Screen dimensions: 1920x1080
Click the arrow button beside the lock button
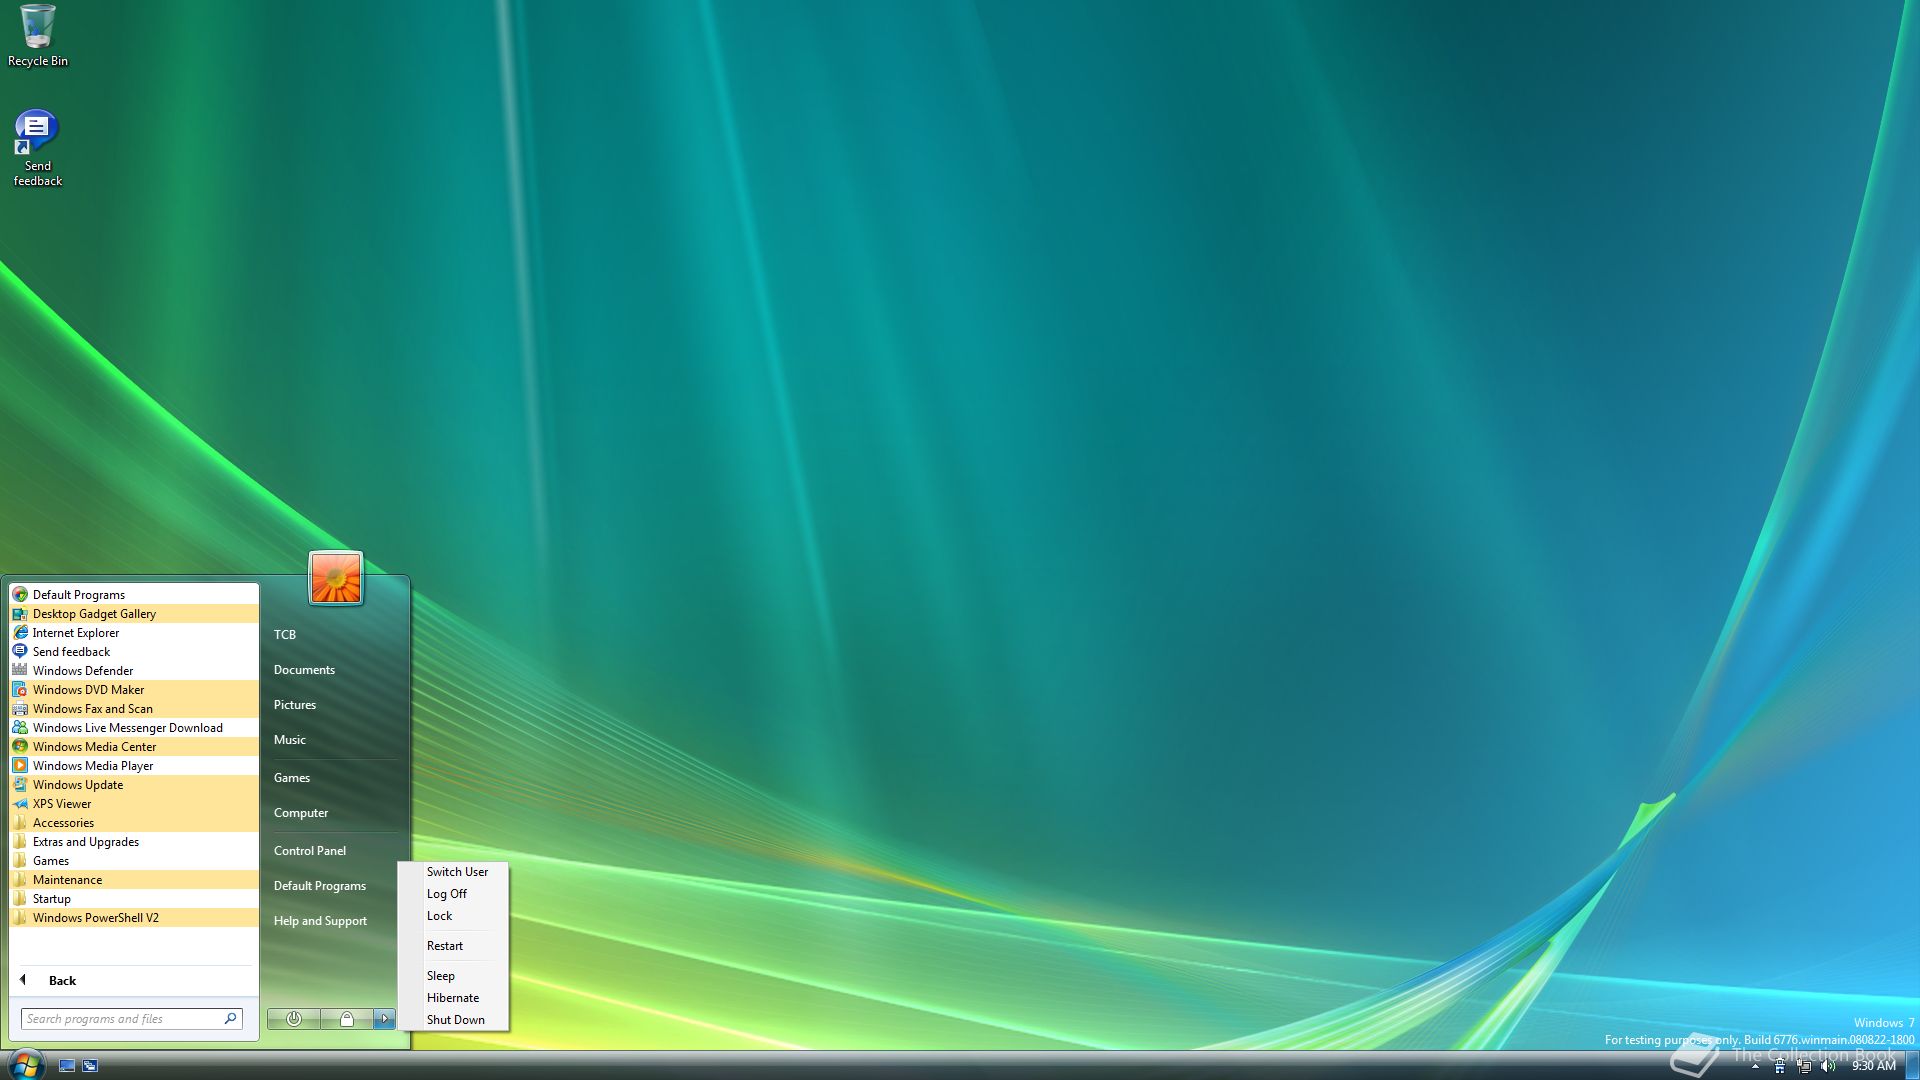(x=384, y=1019)
